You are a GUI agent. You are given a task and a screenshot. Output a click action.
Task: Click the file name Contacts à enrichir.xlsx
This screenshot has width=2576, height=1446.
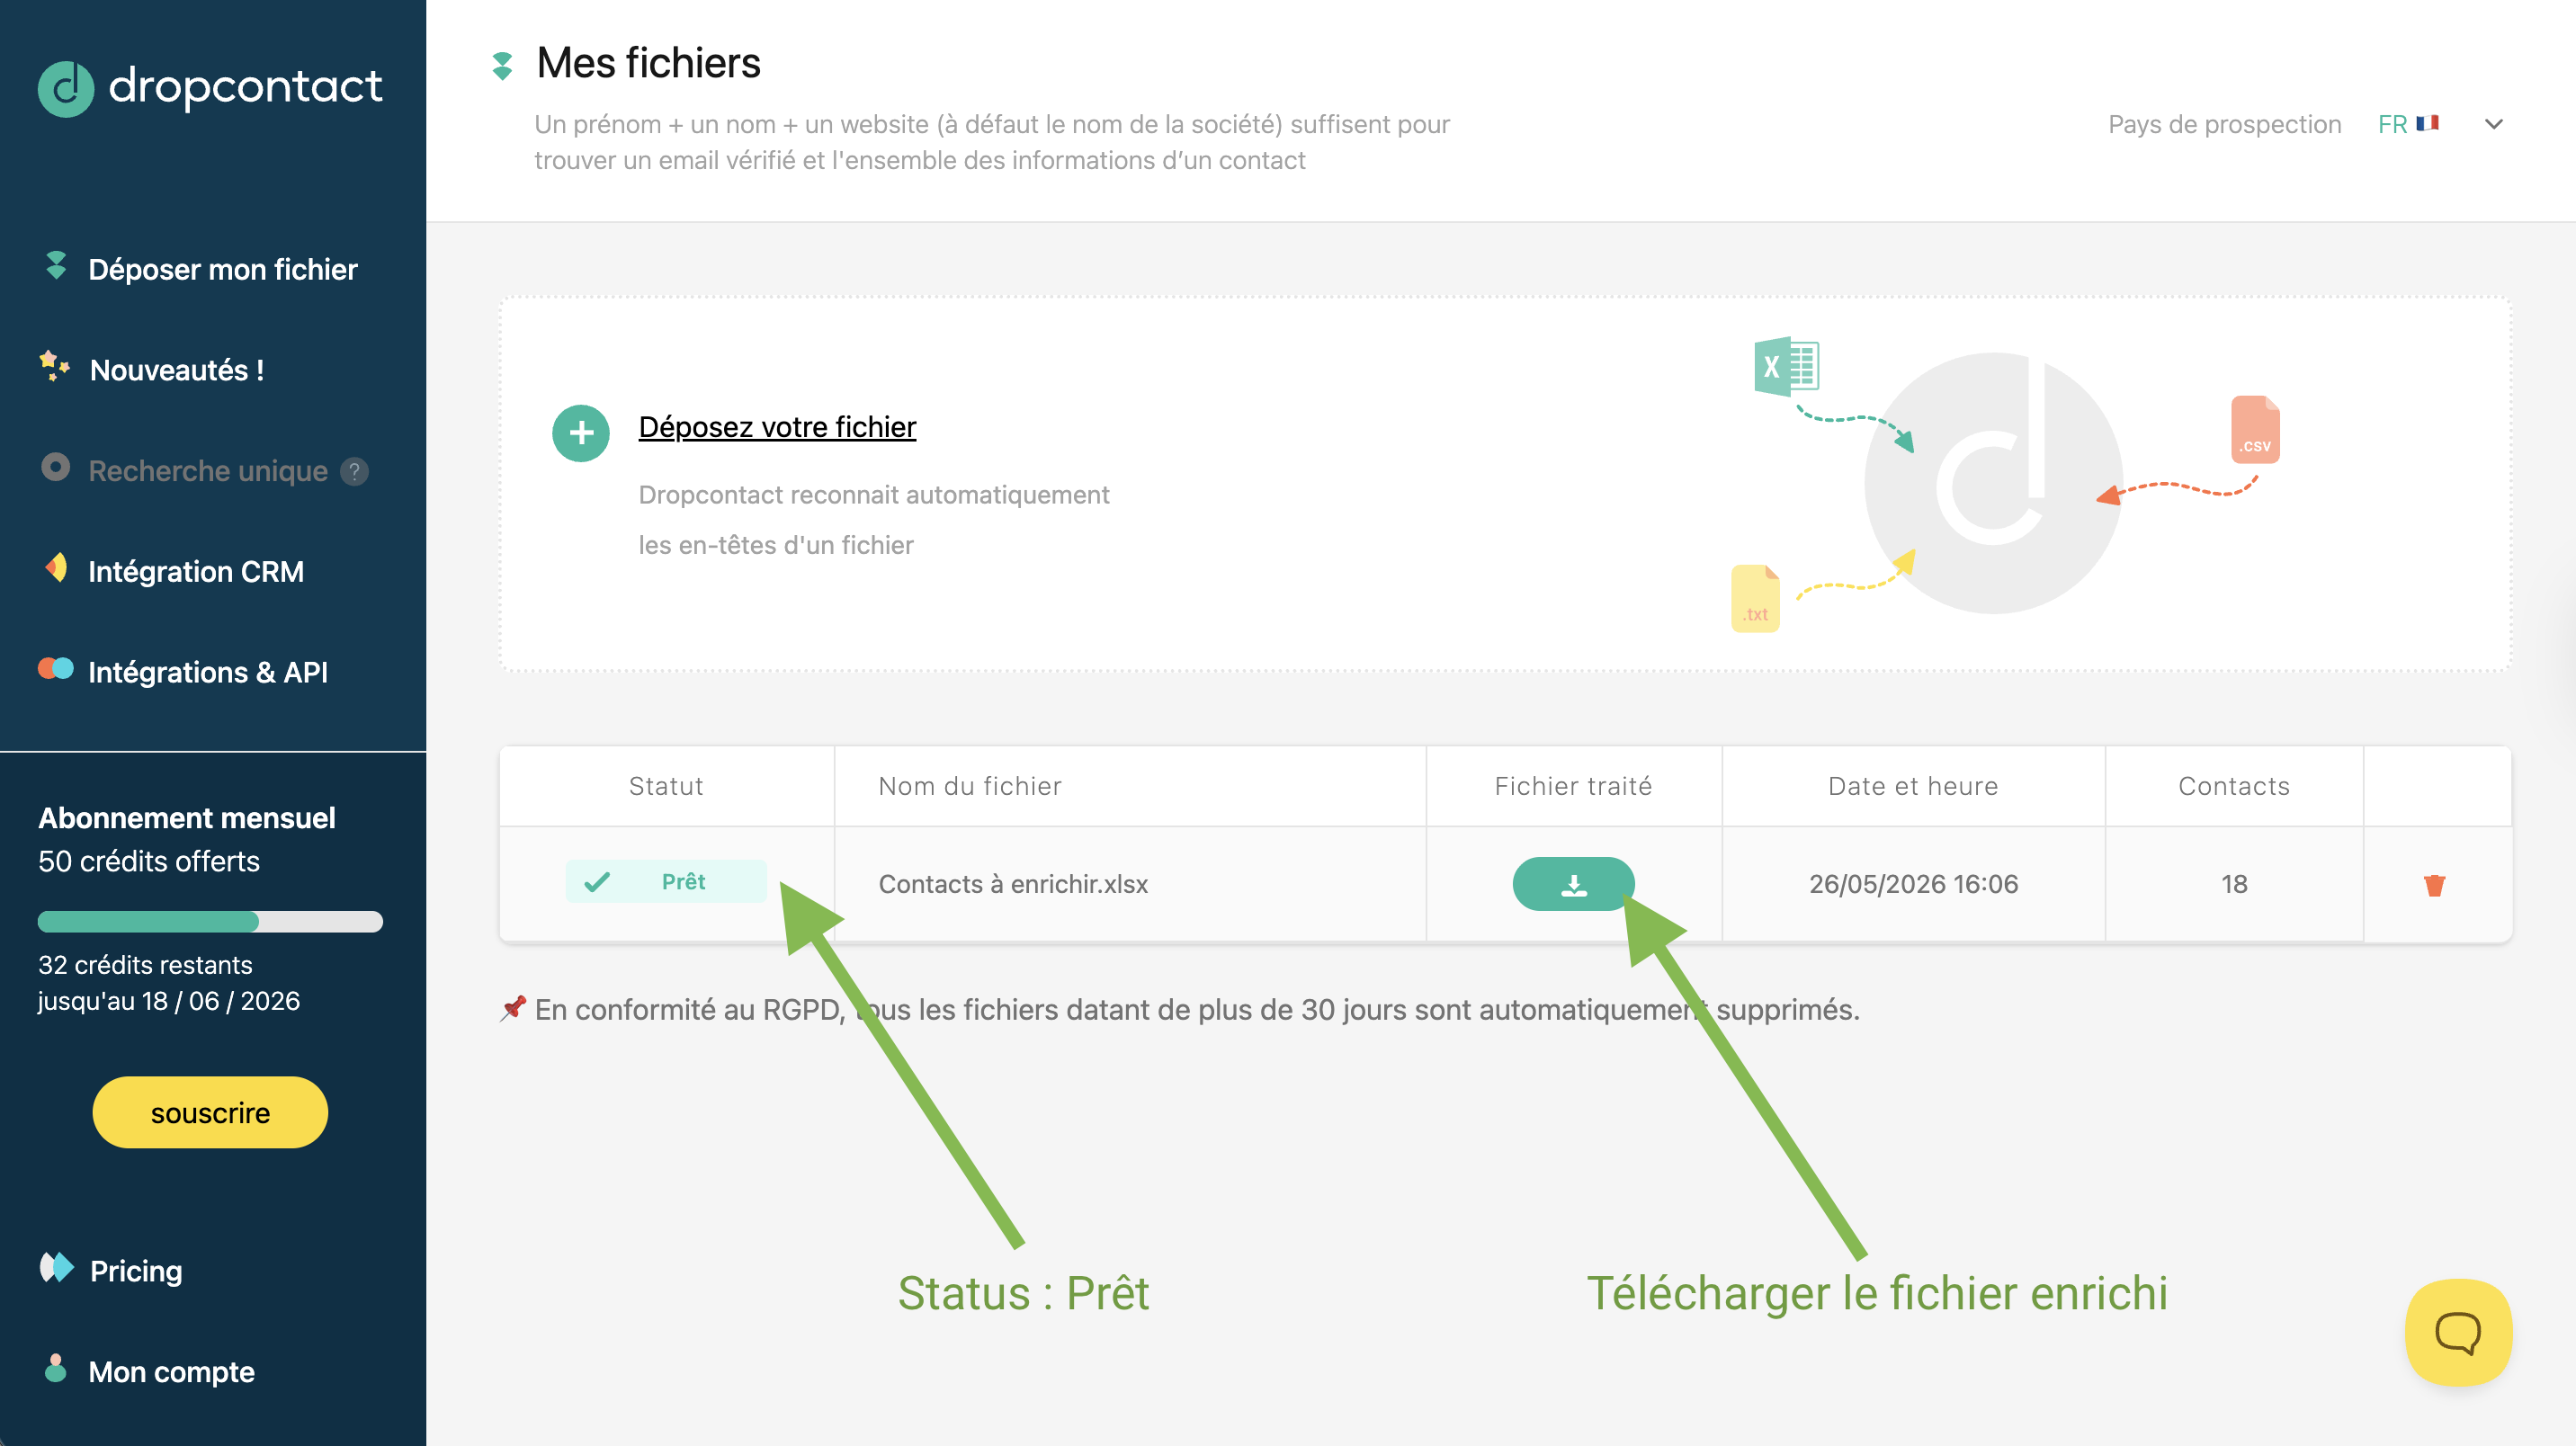[1013, 884]
